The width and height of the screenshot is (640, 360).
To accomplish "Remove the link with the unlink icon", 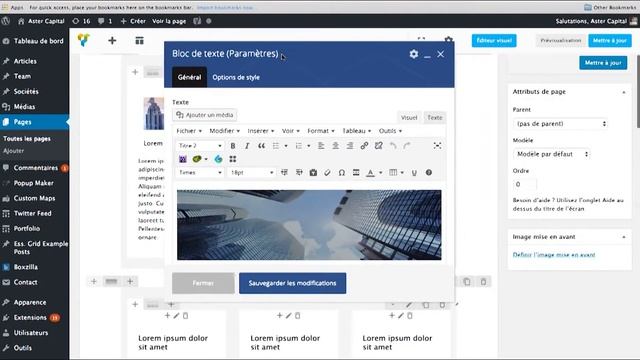I will pyautogui.click(x=378, y=146).
